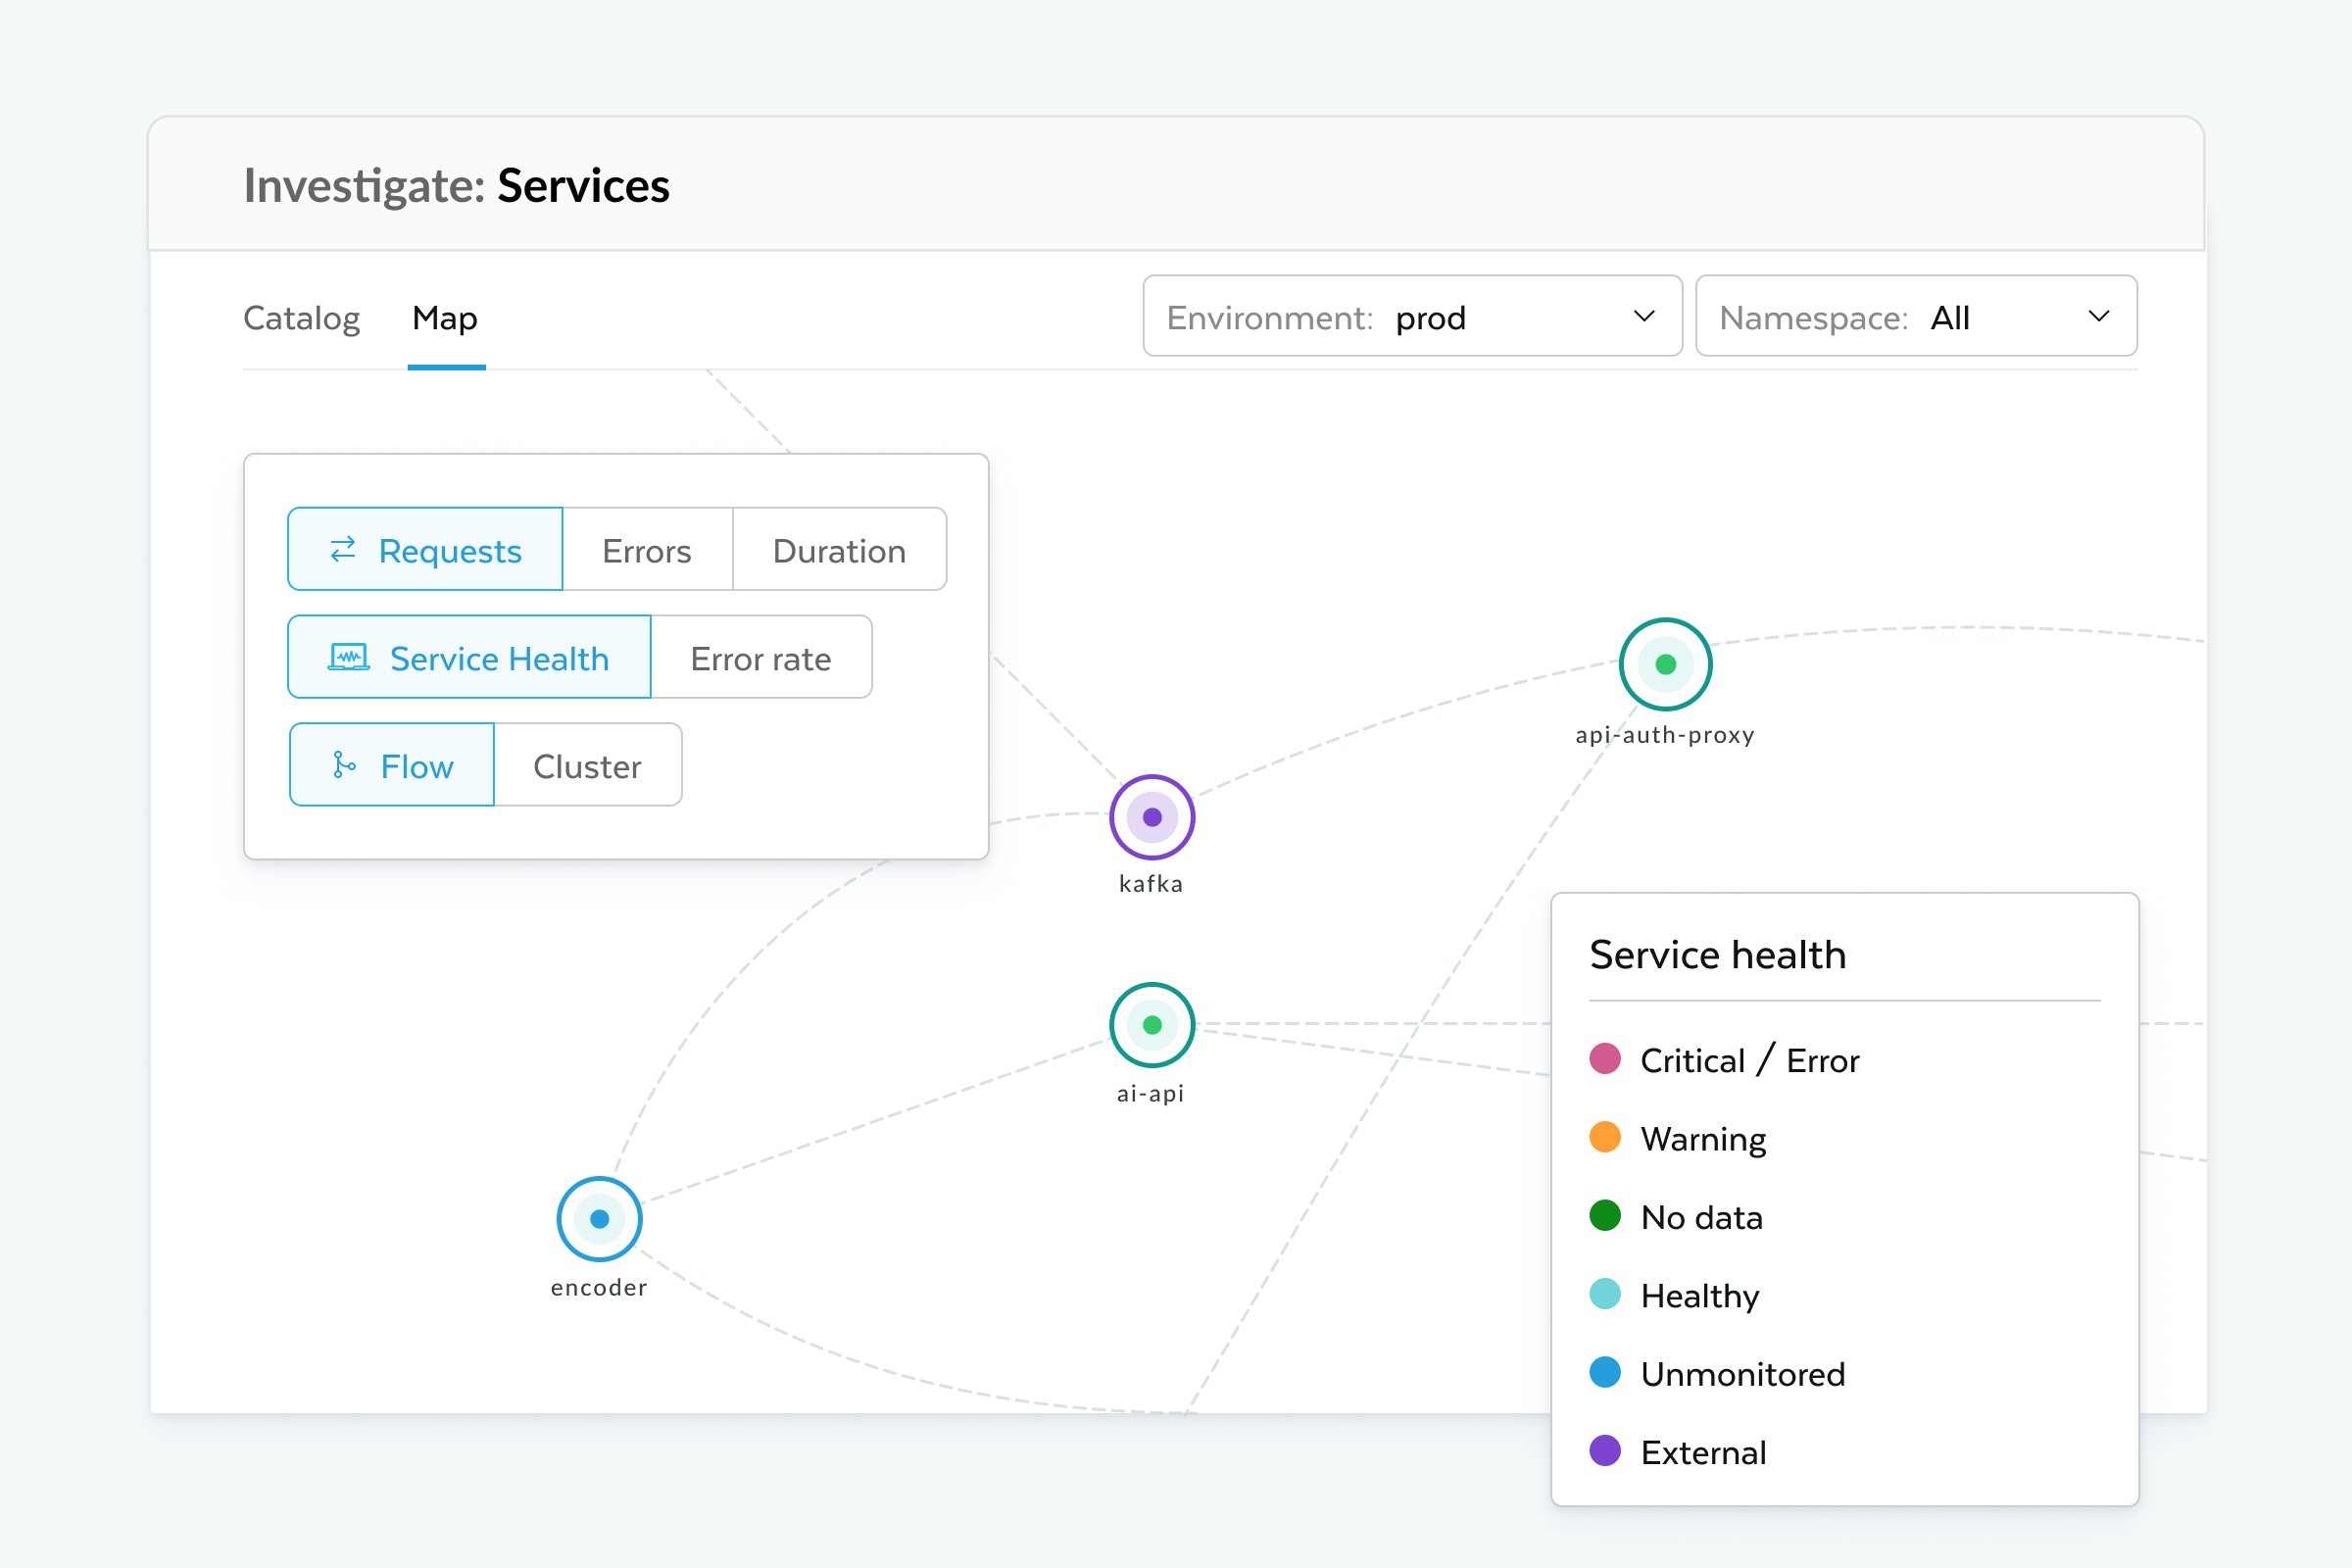Select the api-auth-proxy service node
2352x1568 pixels.
[x=1665, y=664]
